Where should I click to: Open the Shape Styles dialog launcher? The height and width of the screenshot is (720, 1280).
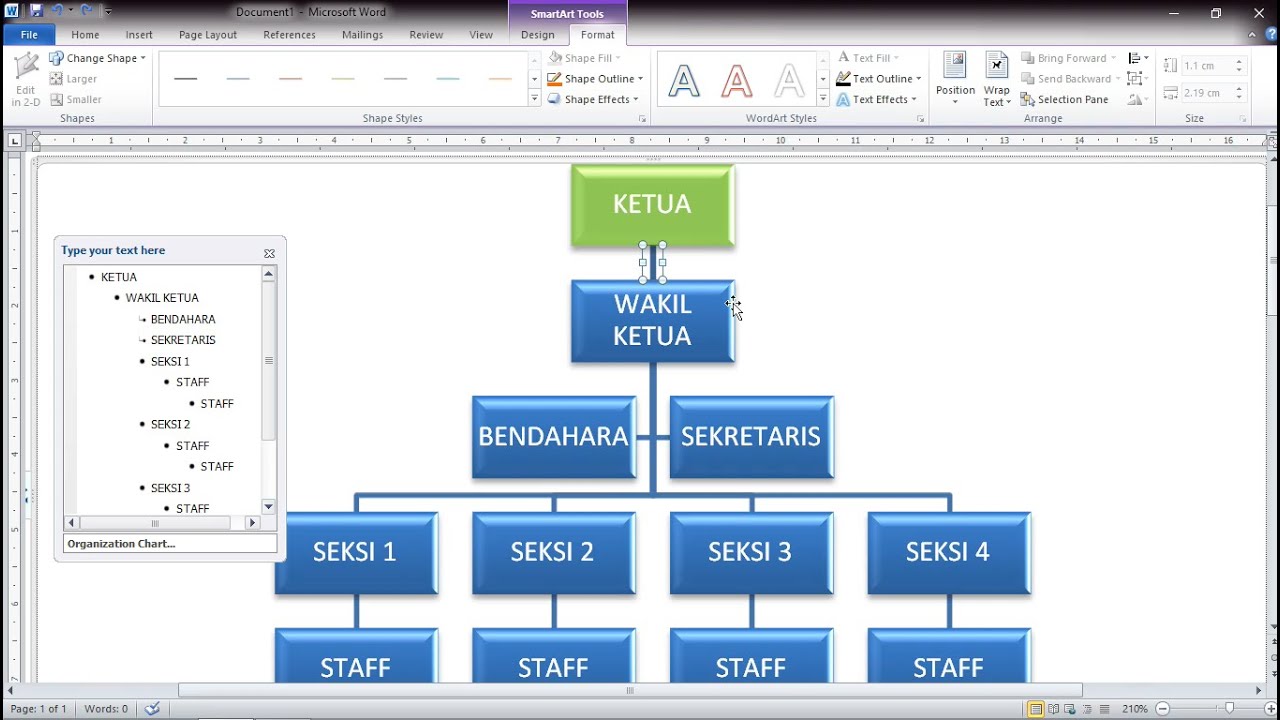[642, 119]
